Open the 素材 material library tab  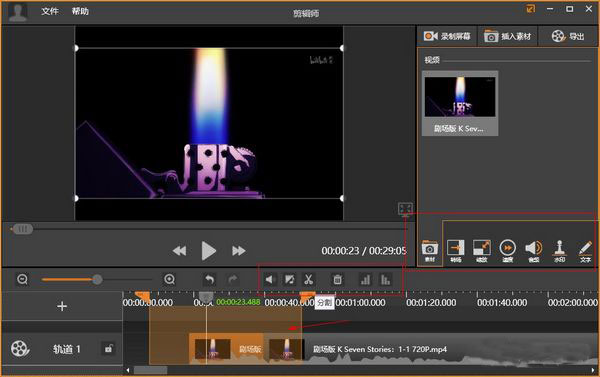pos(430,251)
